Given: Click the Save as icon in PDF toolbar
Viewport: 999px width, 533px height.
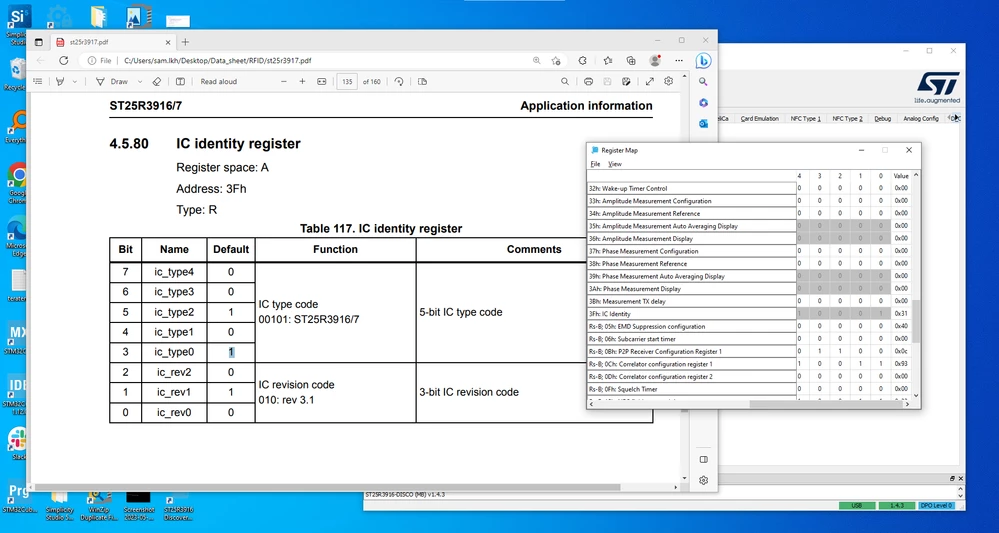Looking at the screenshot, I should pos(626,82).
